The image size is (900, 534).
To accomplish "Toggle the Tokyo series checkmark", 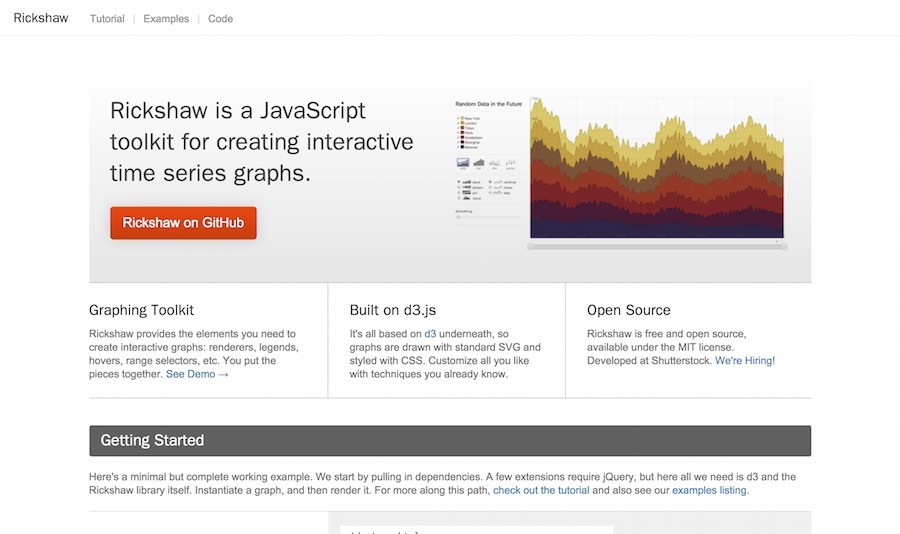I will coord(458,128).
